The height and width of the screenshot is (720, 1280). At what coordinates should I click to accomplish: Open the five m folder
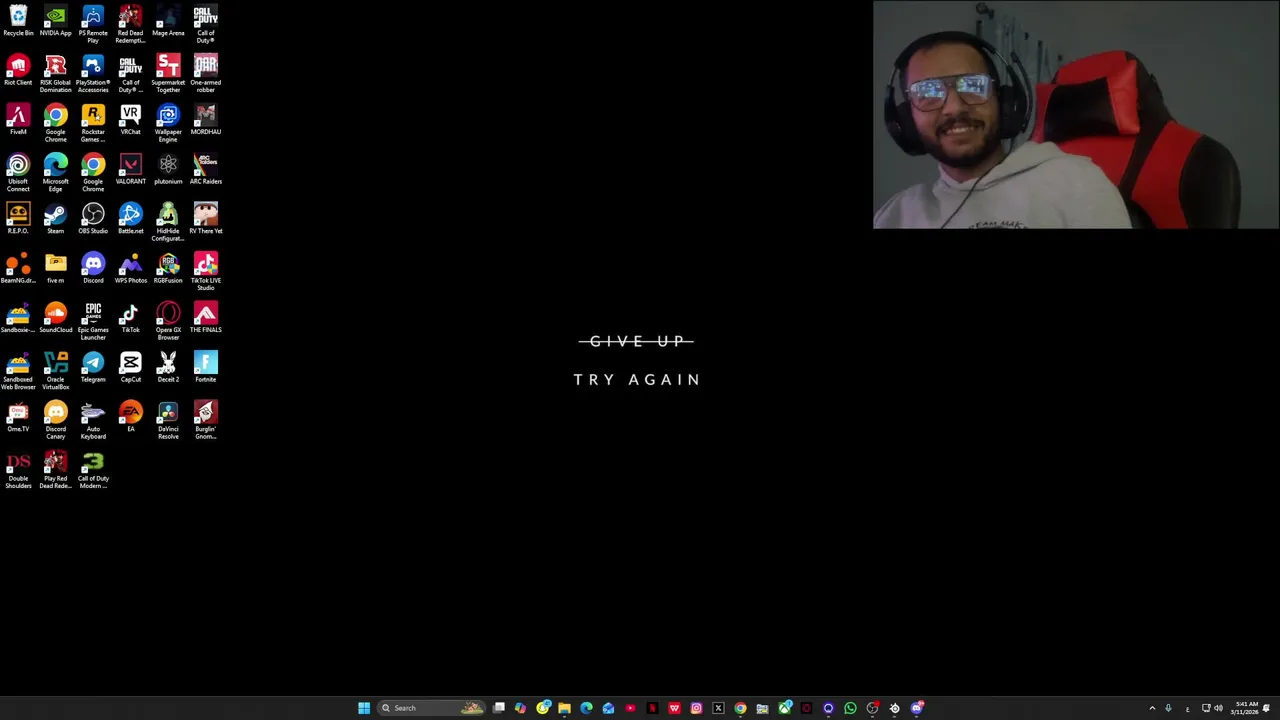pos(55,269)
